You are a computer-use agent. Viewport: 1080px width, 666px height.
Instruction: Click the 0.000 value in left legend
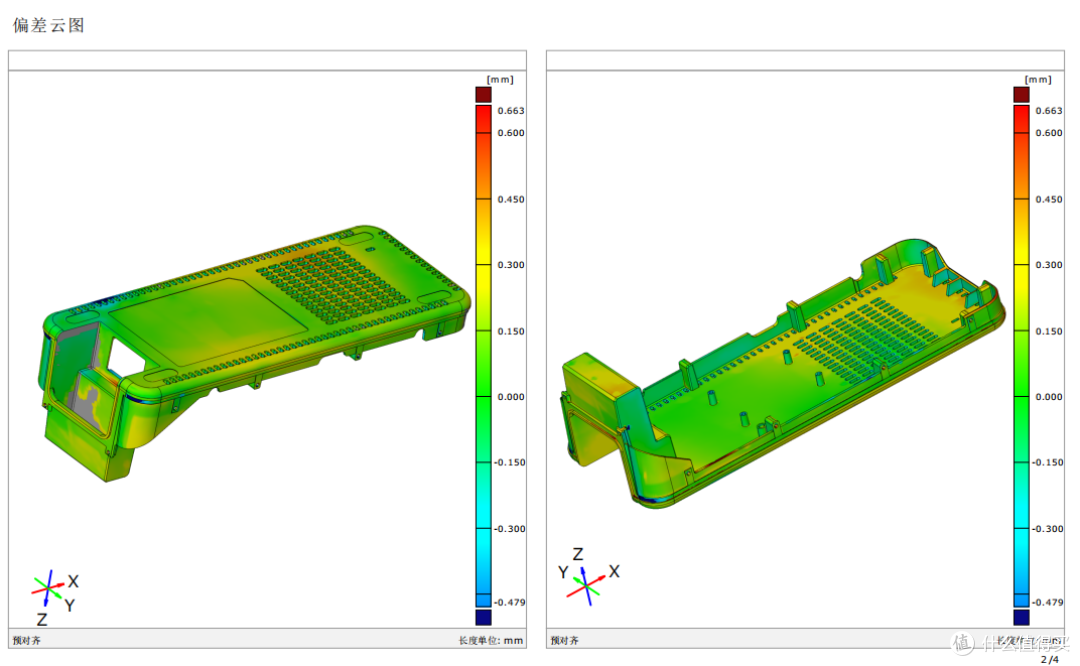click(510, 397)
